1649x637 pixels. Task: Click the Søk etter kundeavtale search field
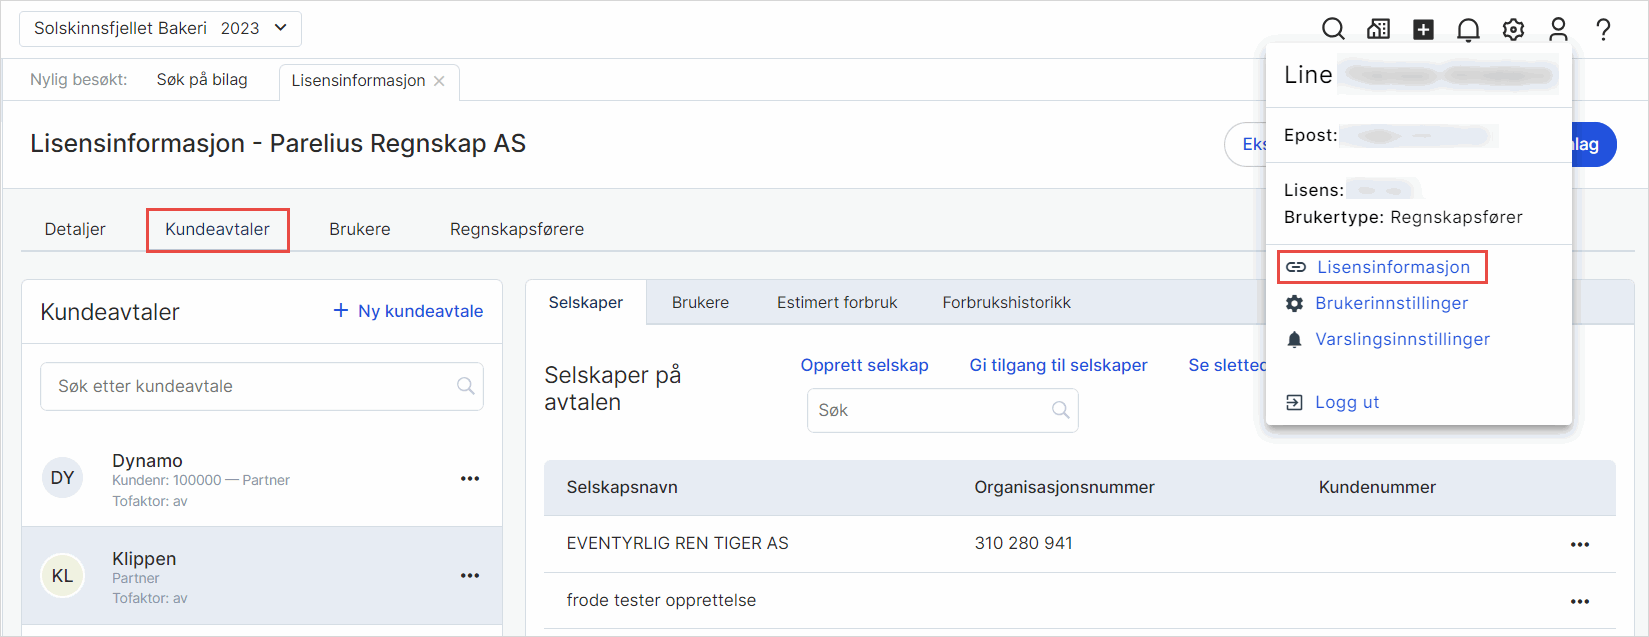pyautogui.click(x=250, y=386)
